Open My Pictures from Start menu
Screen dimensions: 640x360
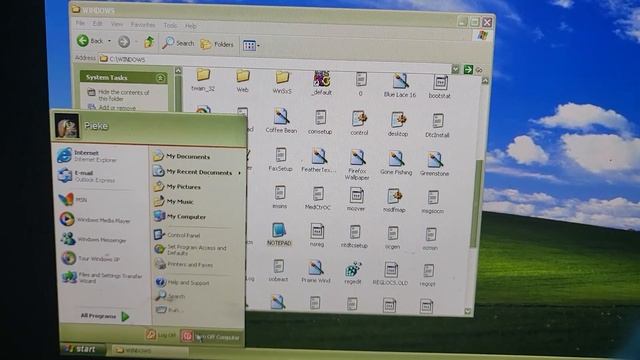(177, 187)
